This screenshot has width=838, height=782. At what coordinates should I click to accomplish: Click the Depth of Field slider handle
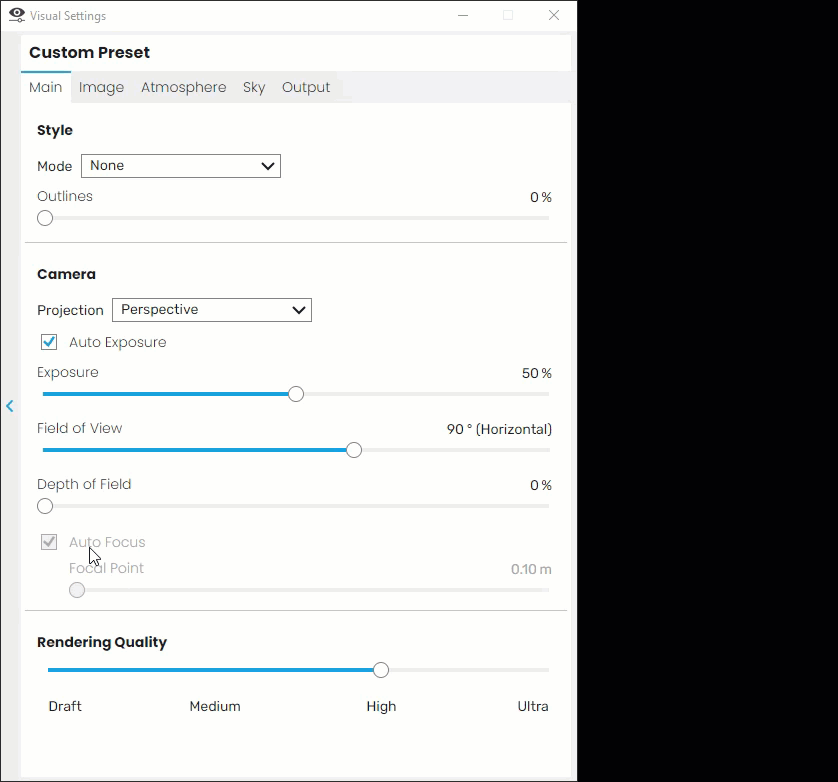(45, 506)
